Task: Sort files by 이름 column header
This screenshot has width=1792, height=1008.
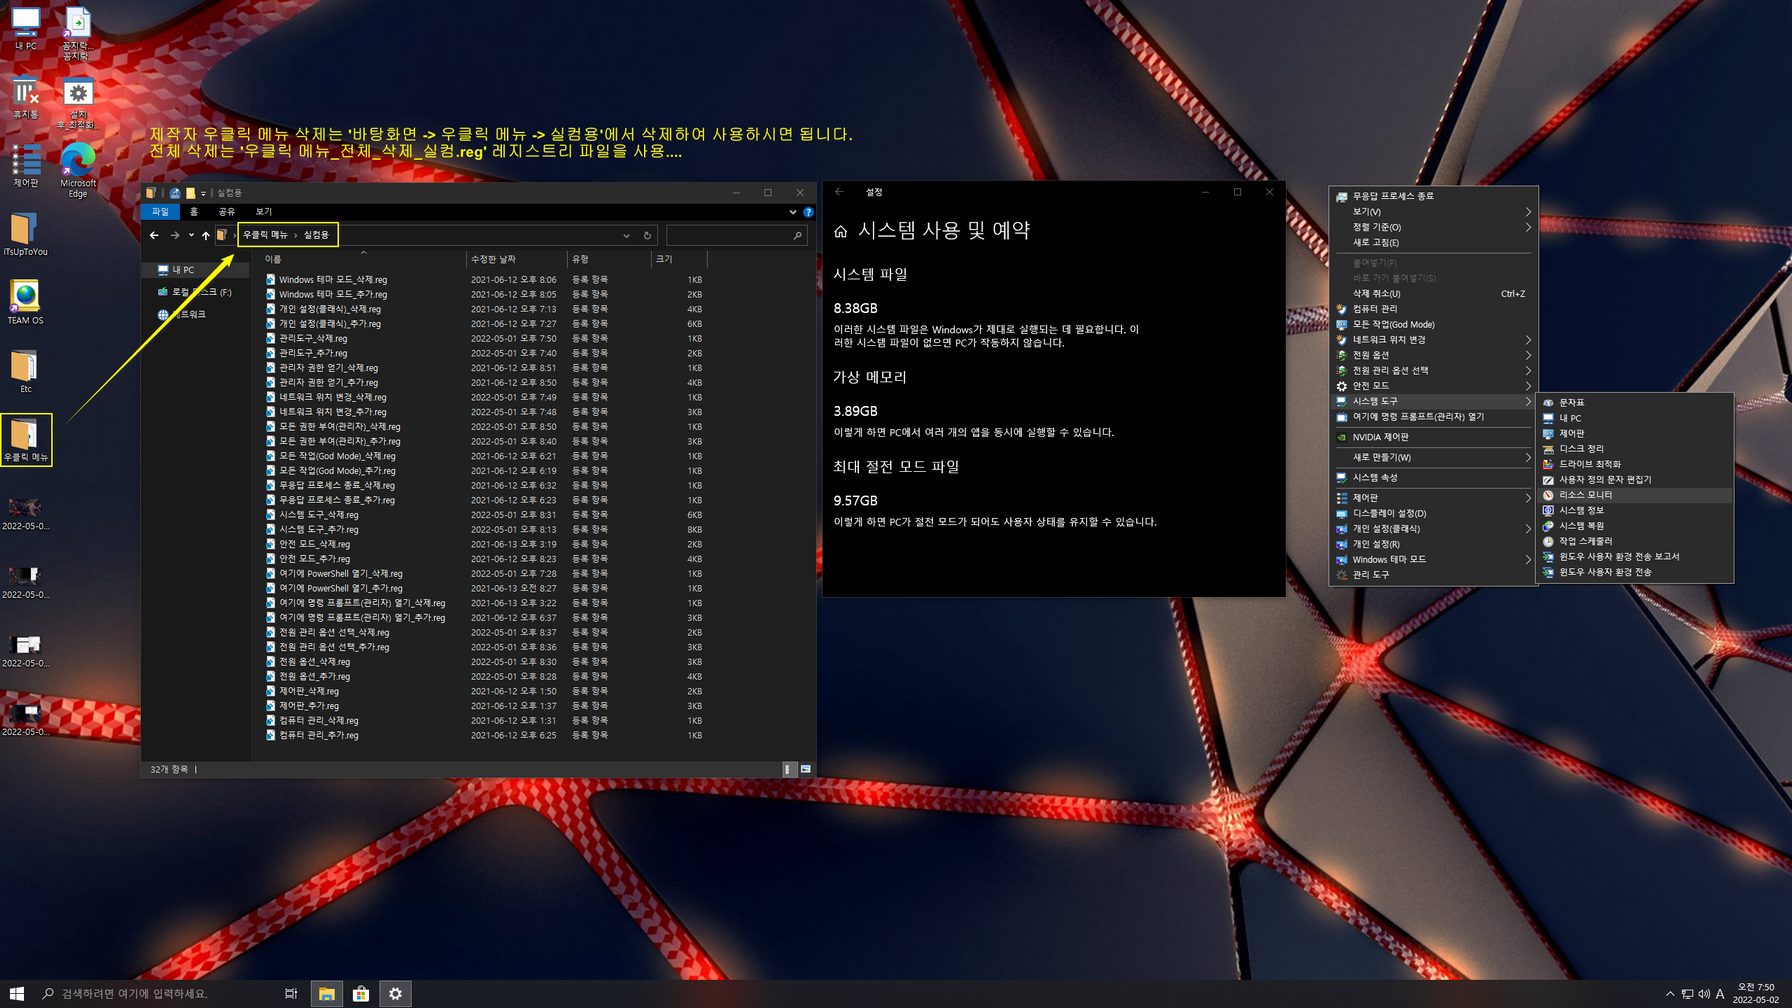Action: [362, 259]
